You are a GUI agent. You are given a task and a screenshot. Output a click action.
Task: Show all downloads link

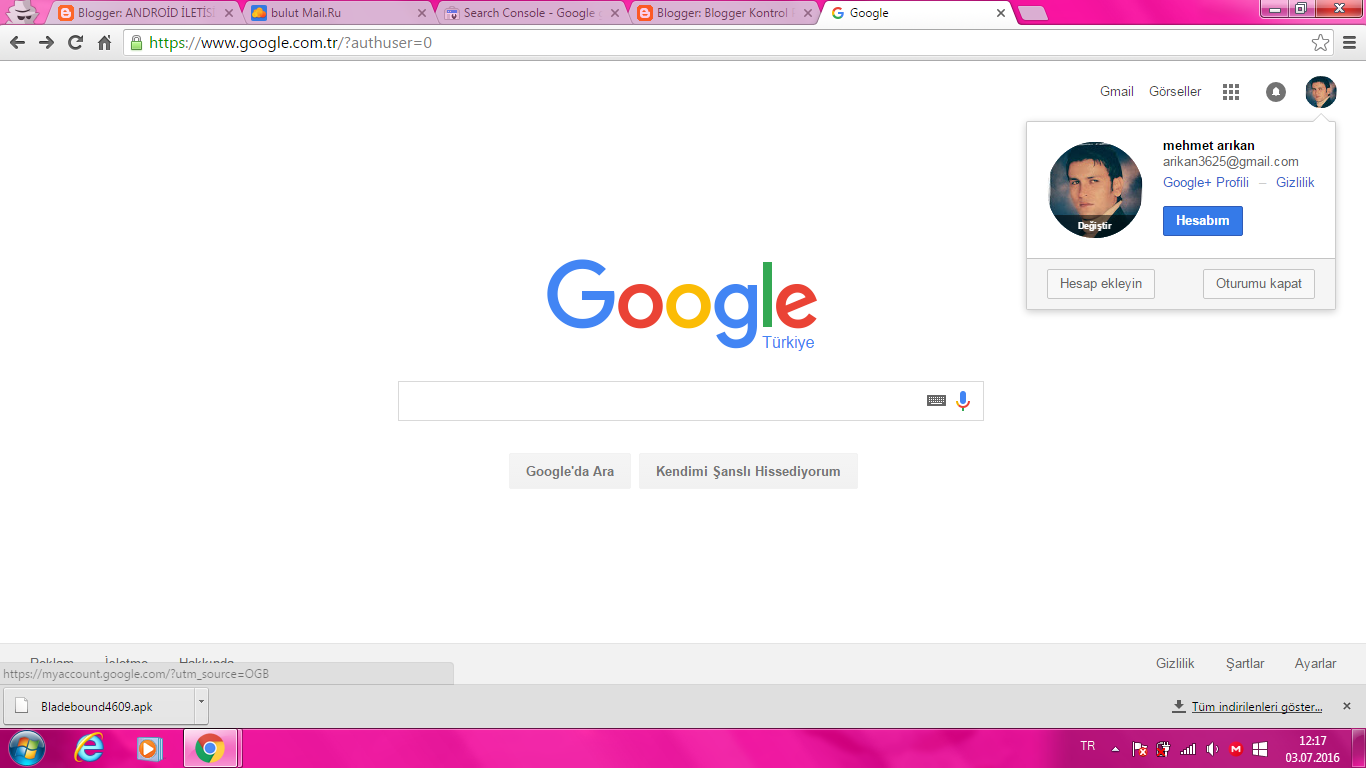pyautogui.click(x=1256, y=707)
